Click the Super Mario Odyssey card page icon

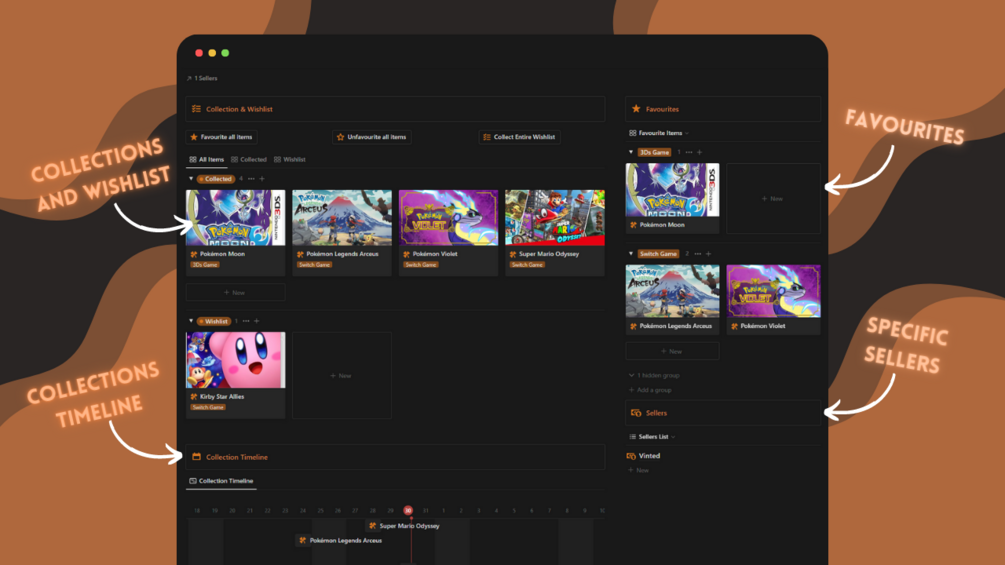(x=513, y=254)
